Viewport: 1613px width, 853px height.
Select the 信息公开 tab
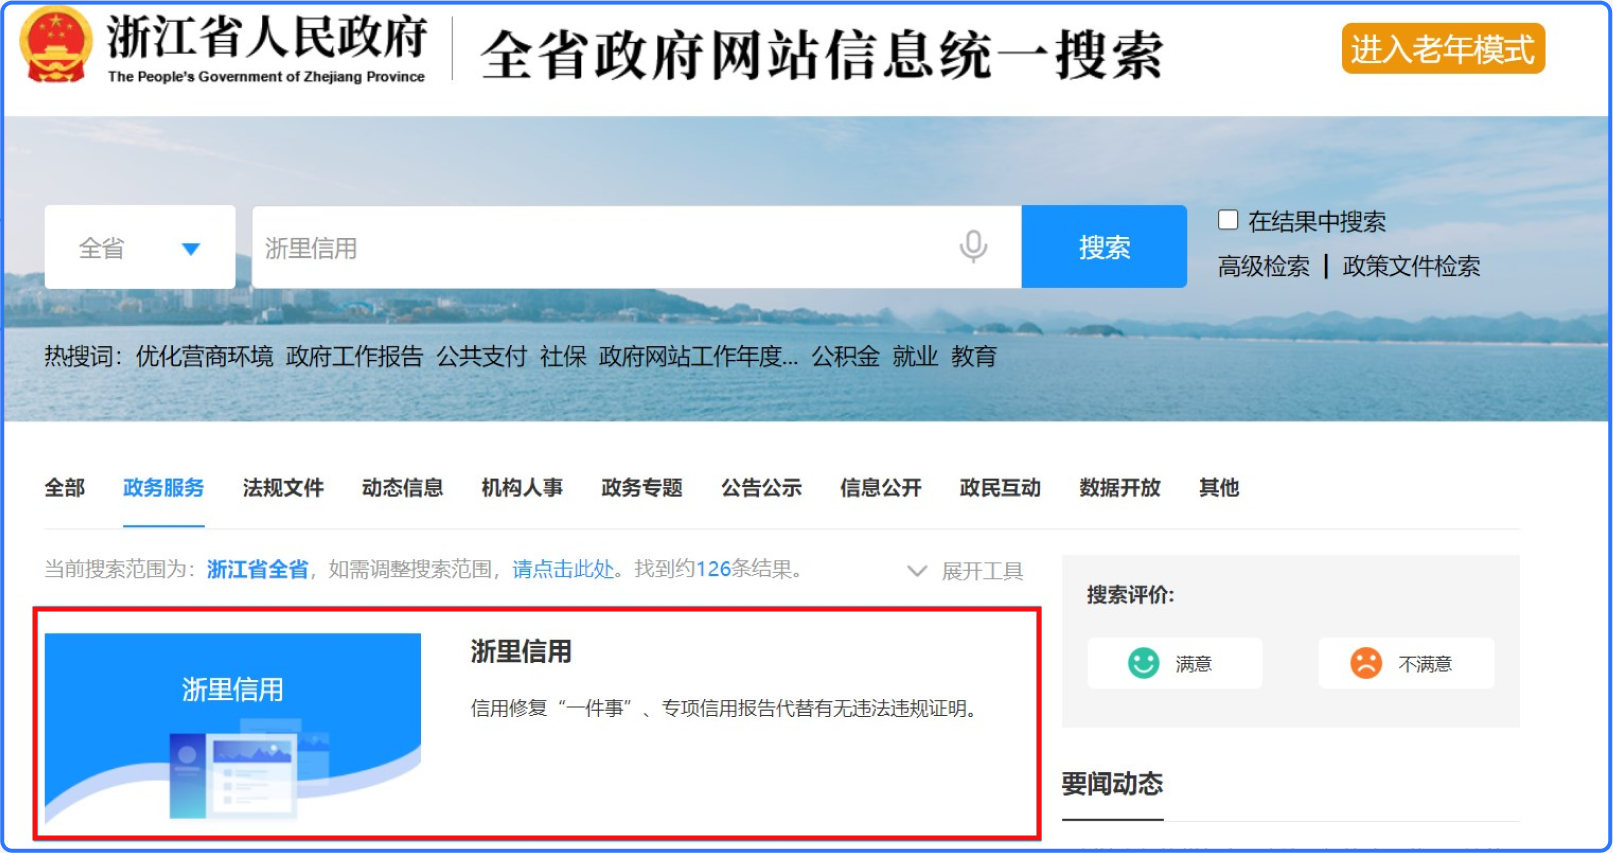880,488
